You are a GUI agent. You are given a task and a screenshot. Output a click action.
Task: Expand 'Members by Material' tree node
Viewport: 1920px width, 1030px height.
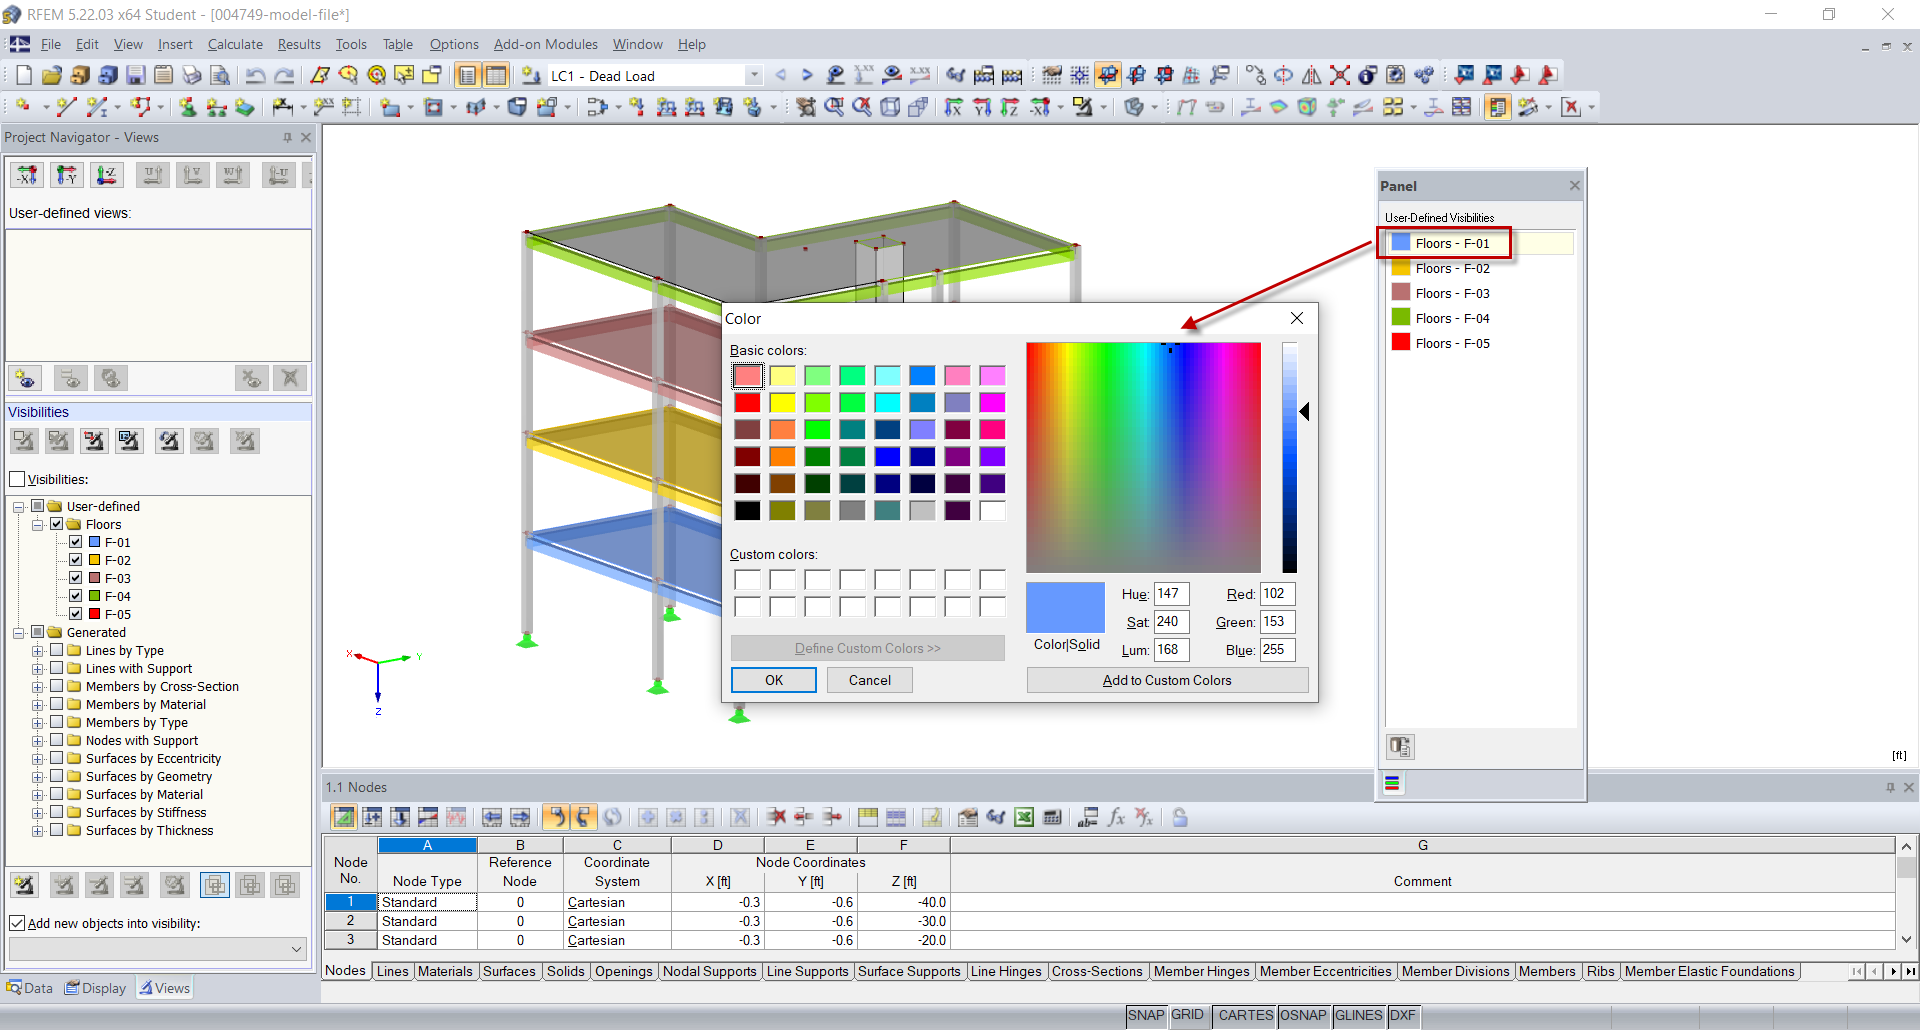38,704
